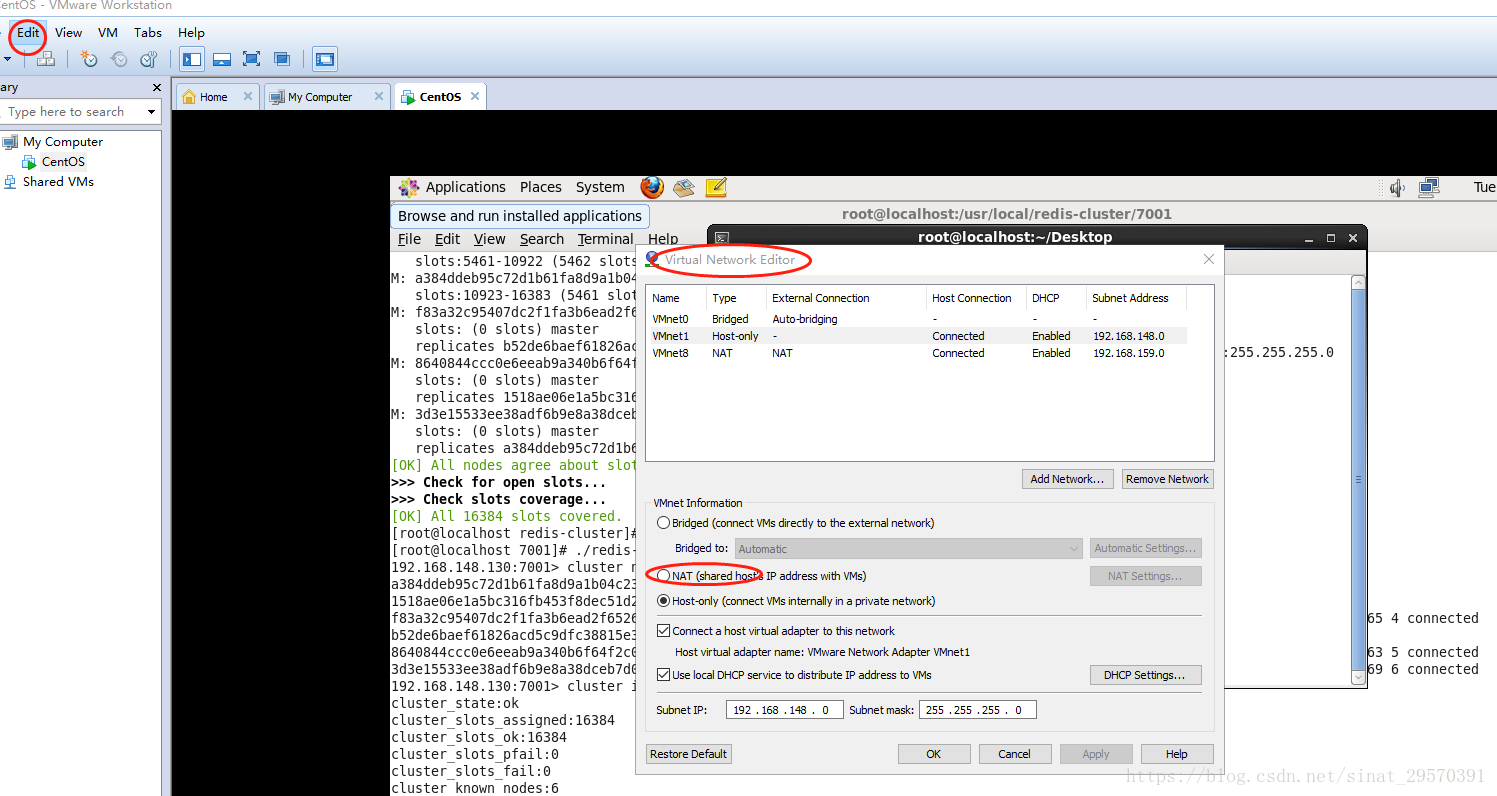Viewport: 1497px width, 796px height.
Task: Open the View menu in VMware
Action: 69,33
